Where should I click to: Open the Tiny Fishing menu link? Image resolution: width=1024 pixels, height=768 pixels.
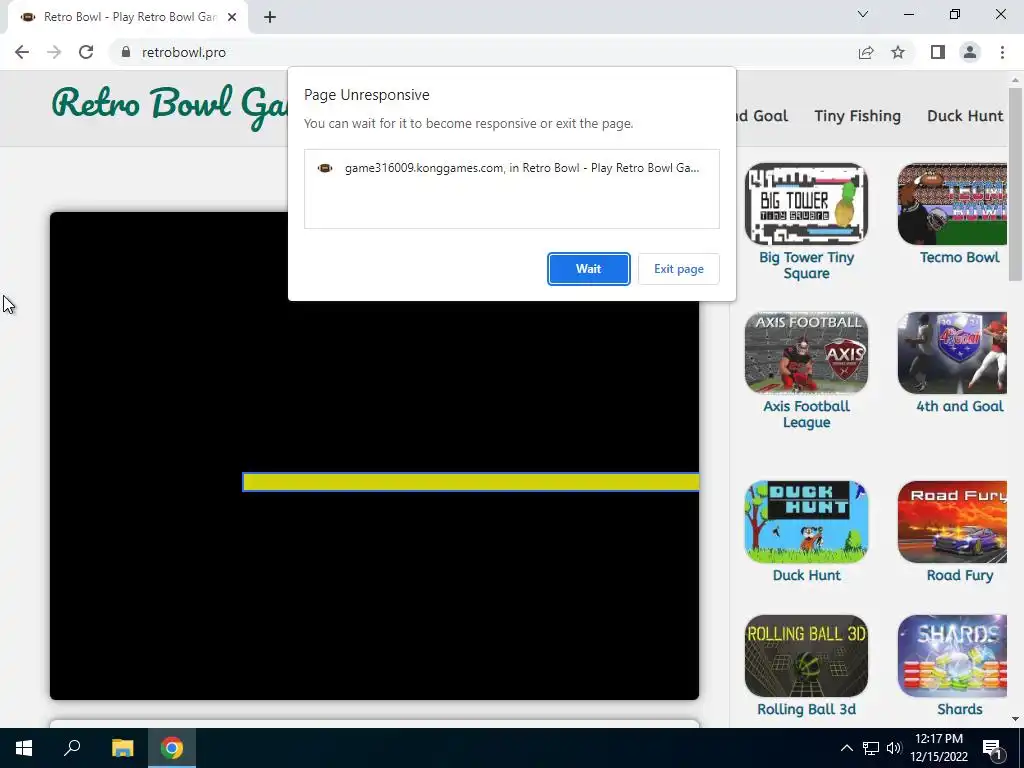(x=857, y=116)
